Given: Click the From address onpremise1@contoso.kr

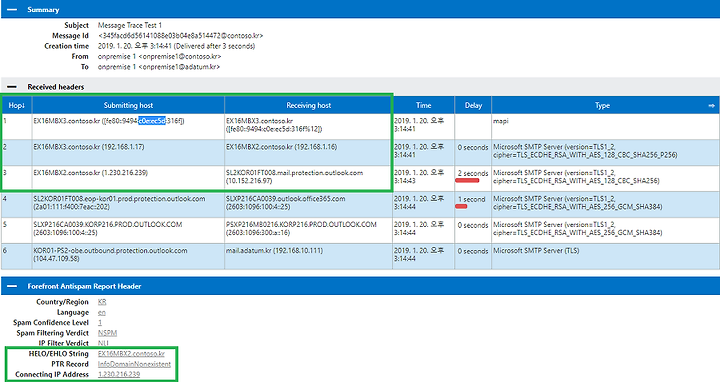Looking at the screenshot, I should click(180, 56).
